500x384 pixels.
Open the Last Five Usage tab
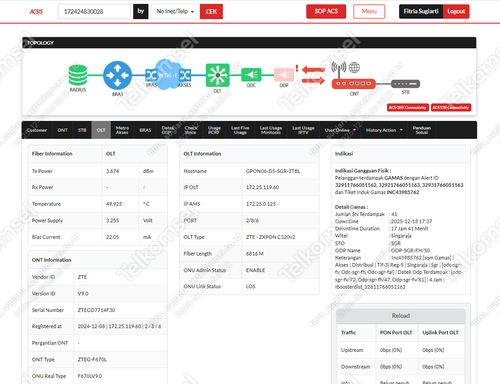pos(240,130)
